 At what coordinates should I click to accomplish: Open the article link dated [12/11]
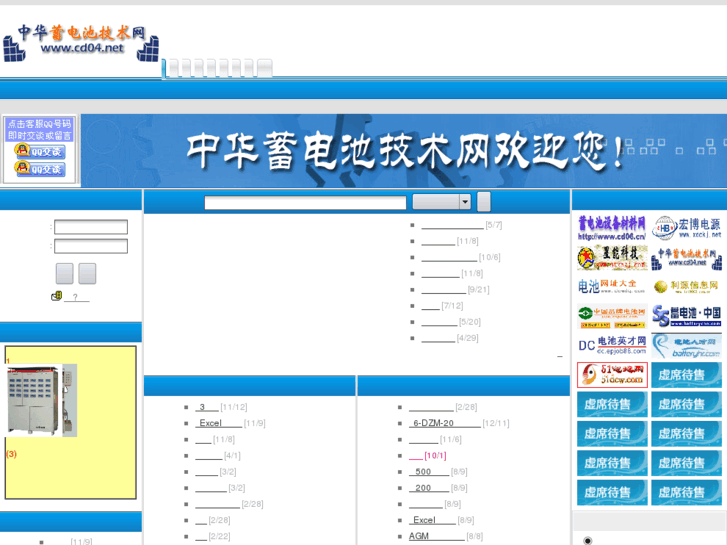[x=445, y=423]
